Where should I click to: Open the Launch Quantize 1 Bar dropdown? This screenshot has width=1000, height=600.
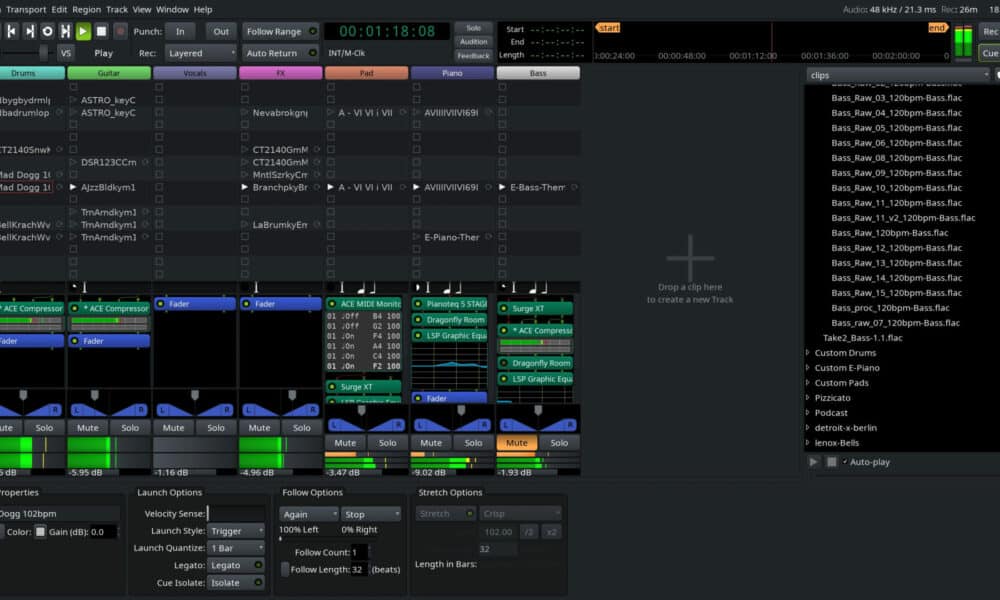point(235,548)
